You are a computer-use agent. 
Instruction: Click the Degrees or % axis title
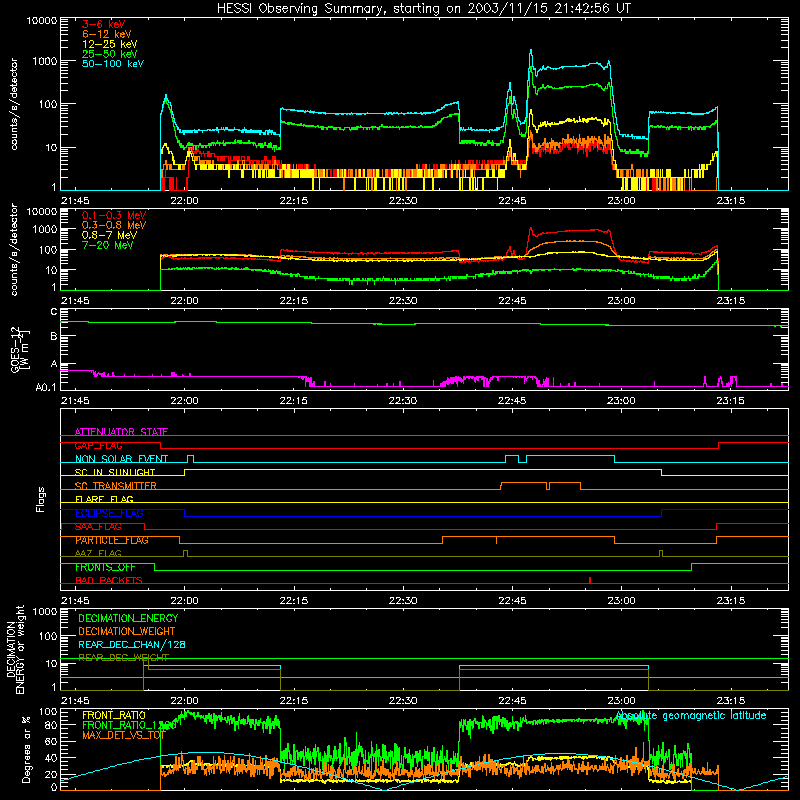[26, 749]
